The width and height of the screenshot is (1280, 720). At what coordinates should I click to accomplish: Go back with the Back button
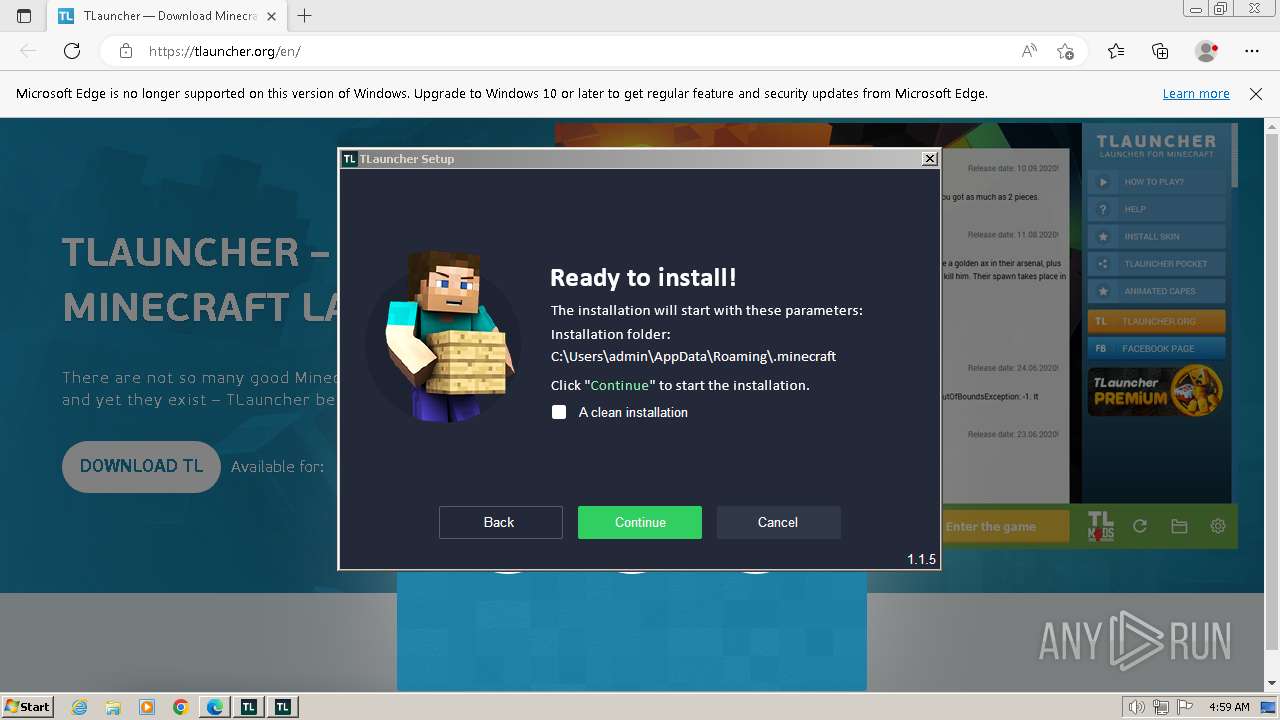point(499,522)
